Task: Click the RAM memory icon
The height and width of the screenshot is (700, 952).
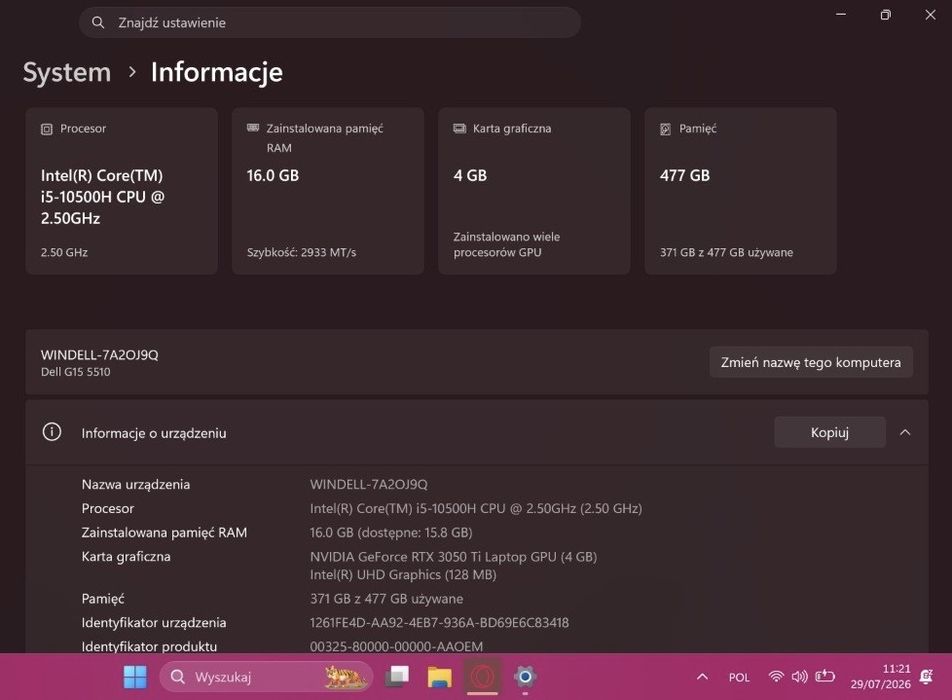Action: coord(253,127)
